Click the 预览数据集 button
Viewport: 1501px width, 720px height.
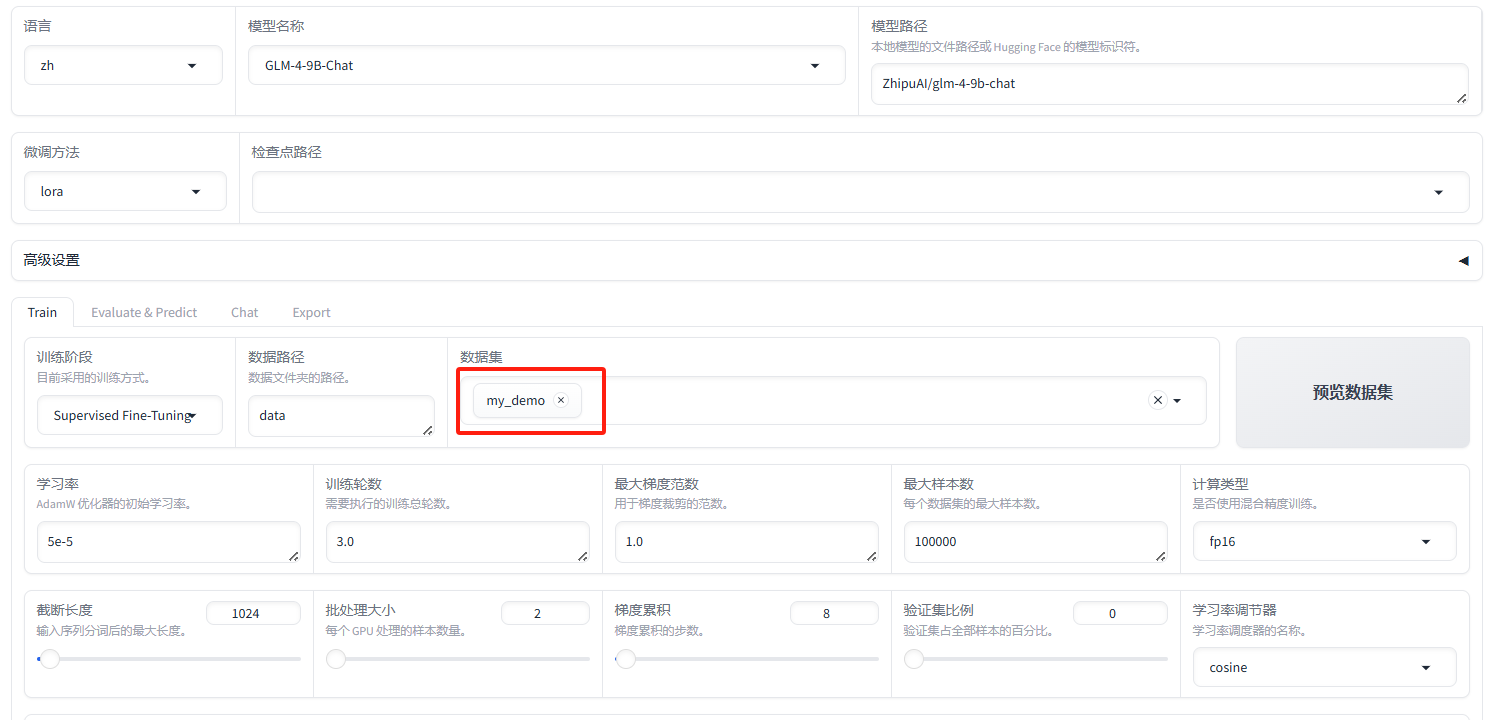coord(1352,393)
